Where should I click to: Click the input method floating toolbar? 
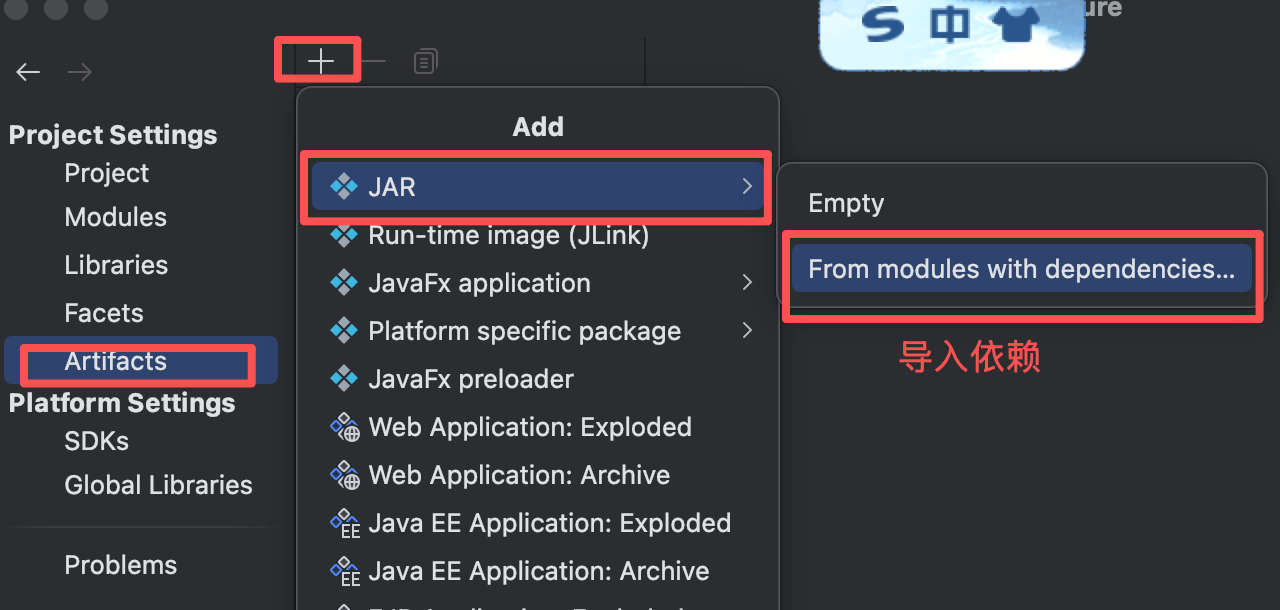tap(950, 30)
